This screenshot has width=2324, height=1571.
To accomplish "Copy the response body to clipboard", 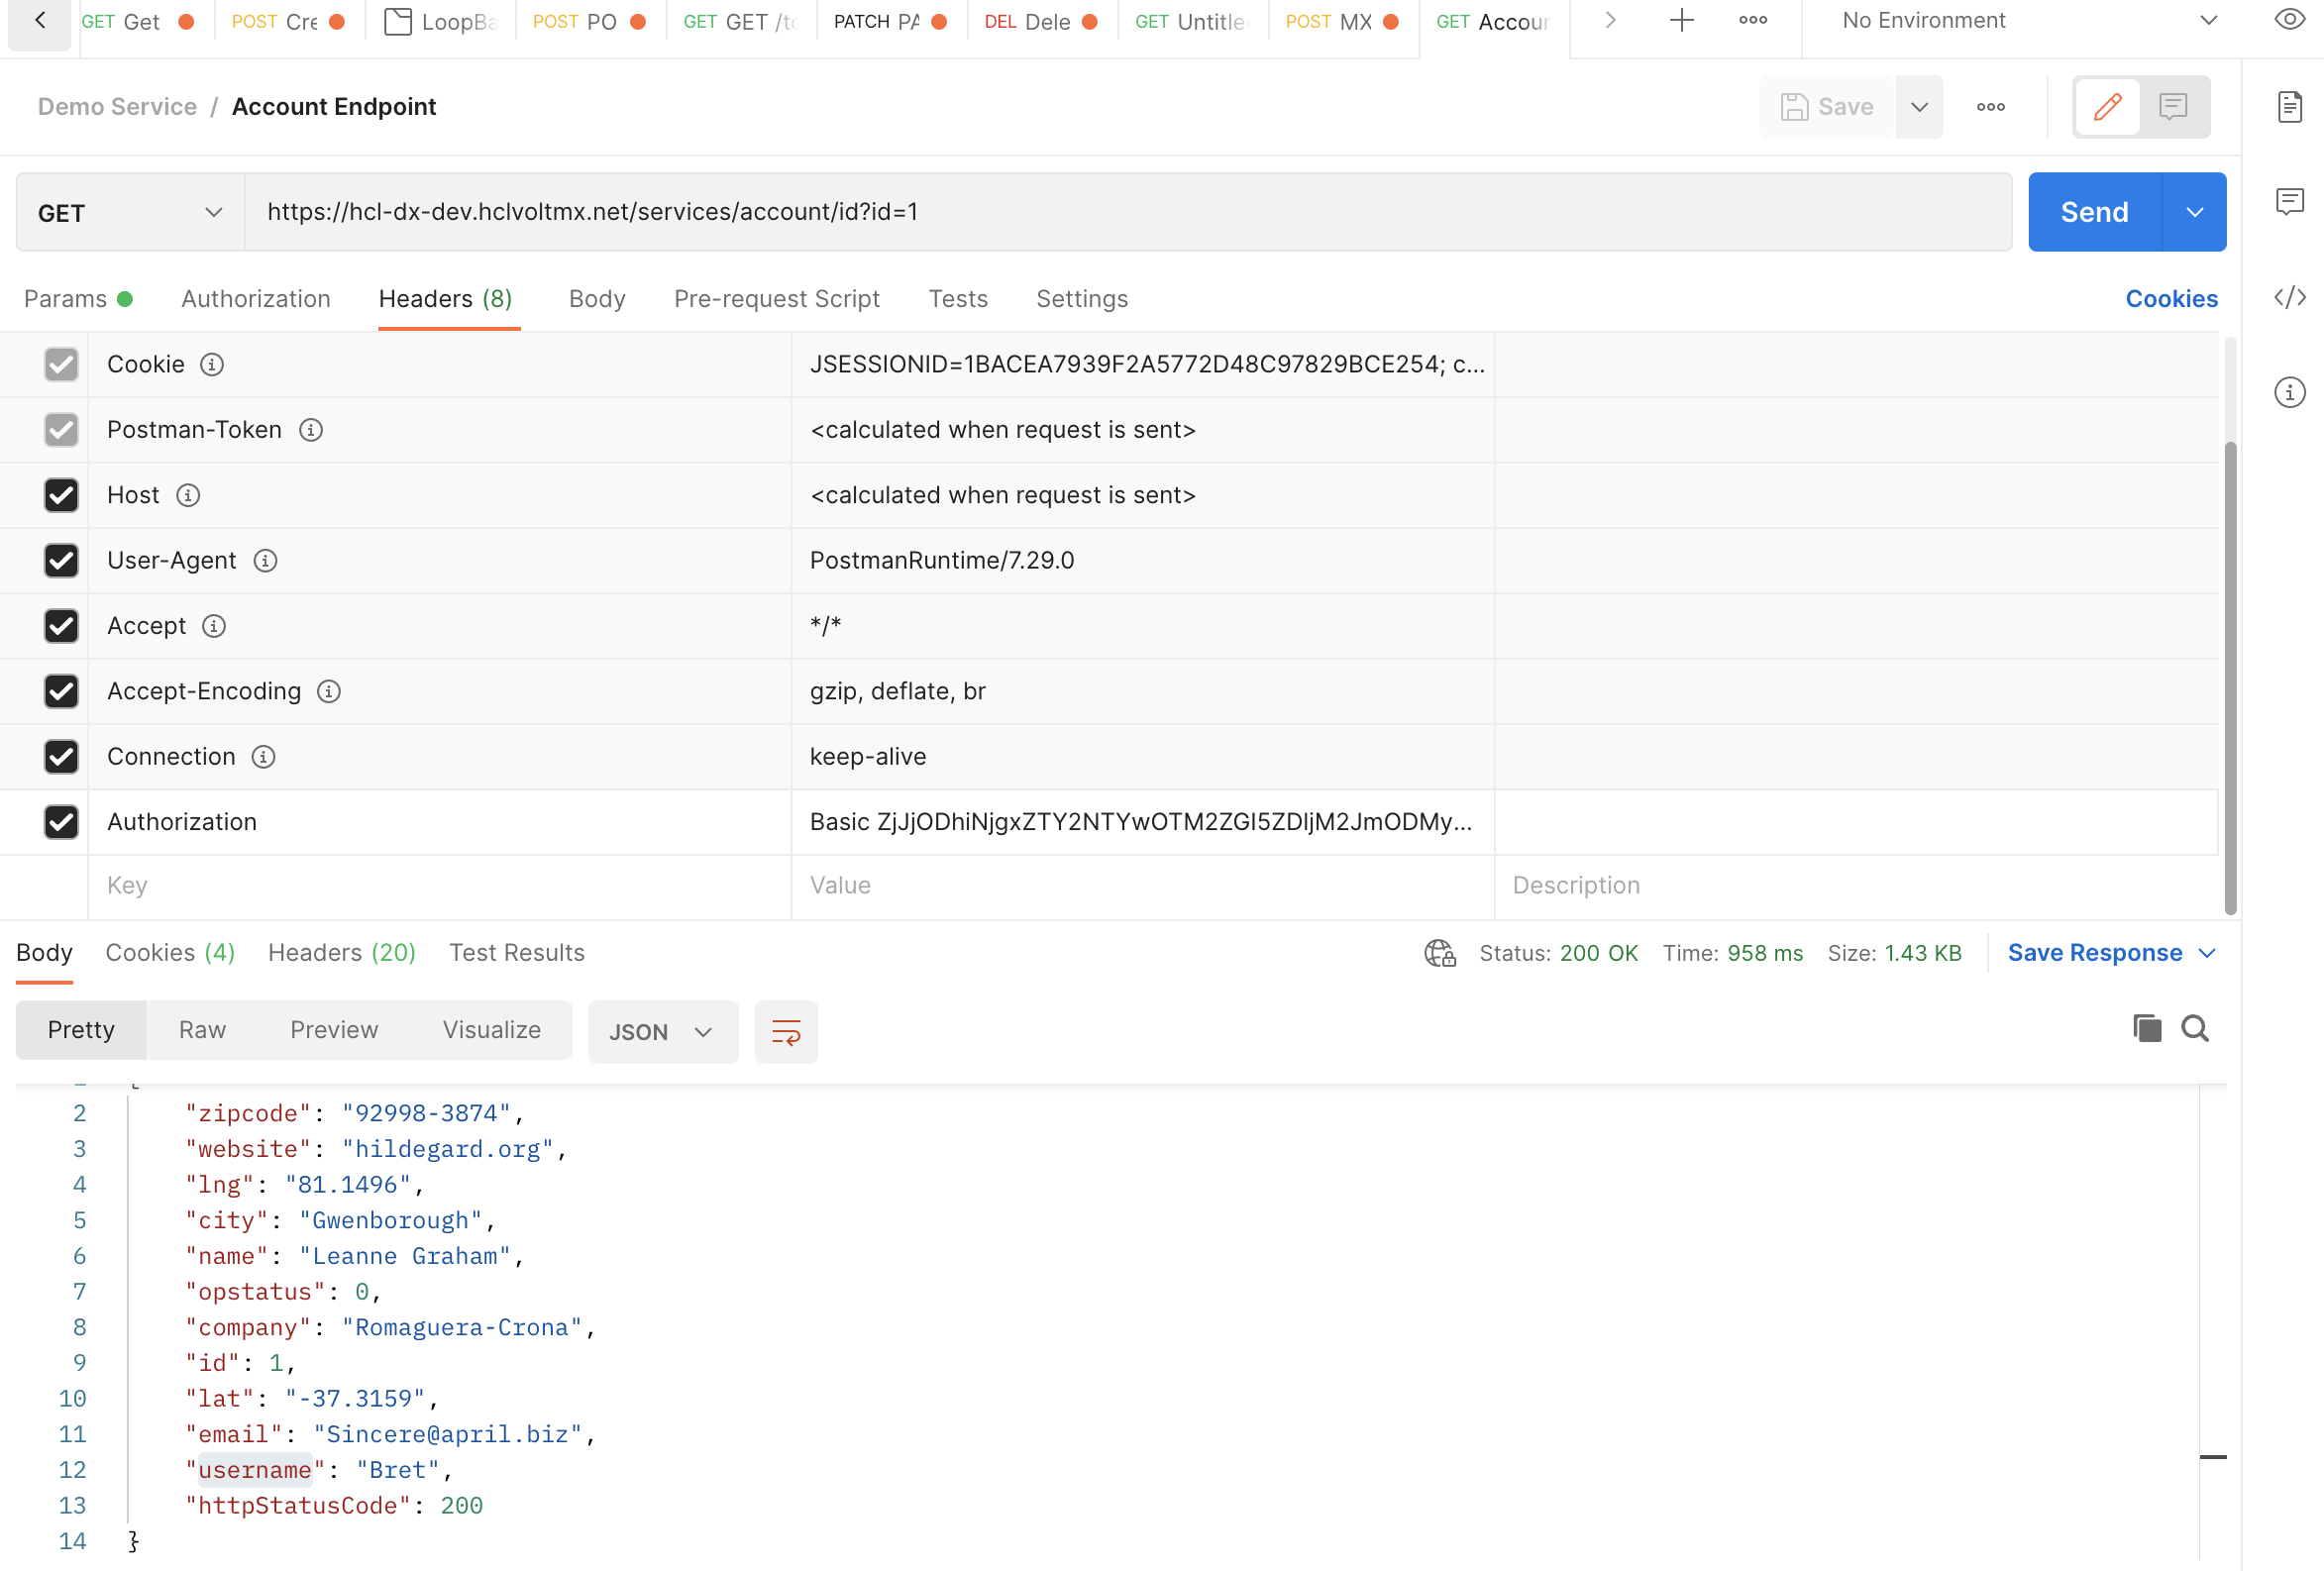I will tap(2146, 1028).
